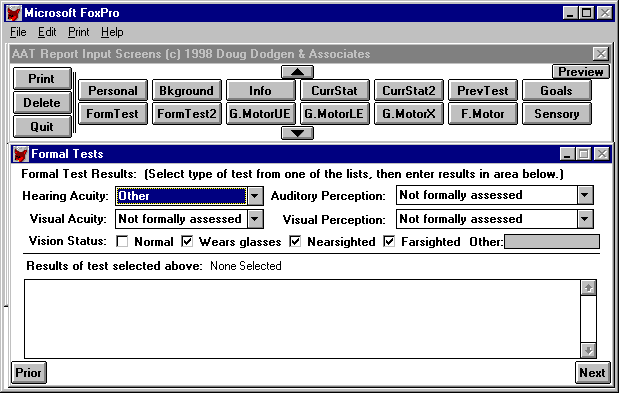Open the G.MotorLE screen
Viewport: 619px width, 393px height.
coord(335,114)
